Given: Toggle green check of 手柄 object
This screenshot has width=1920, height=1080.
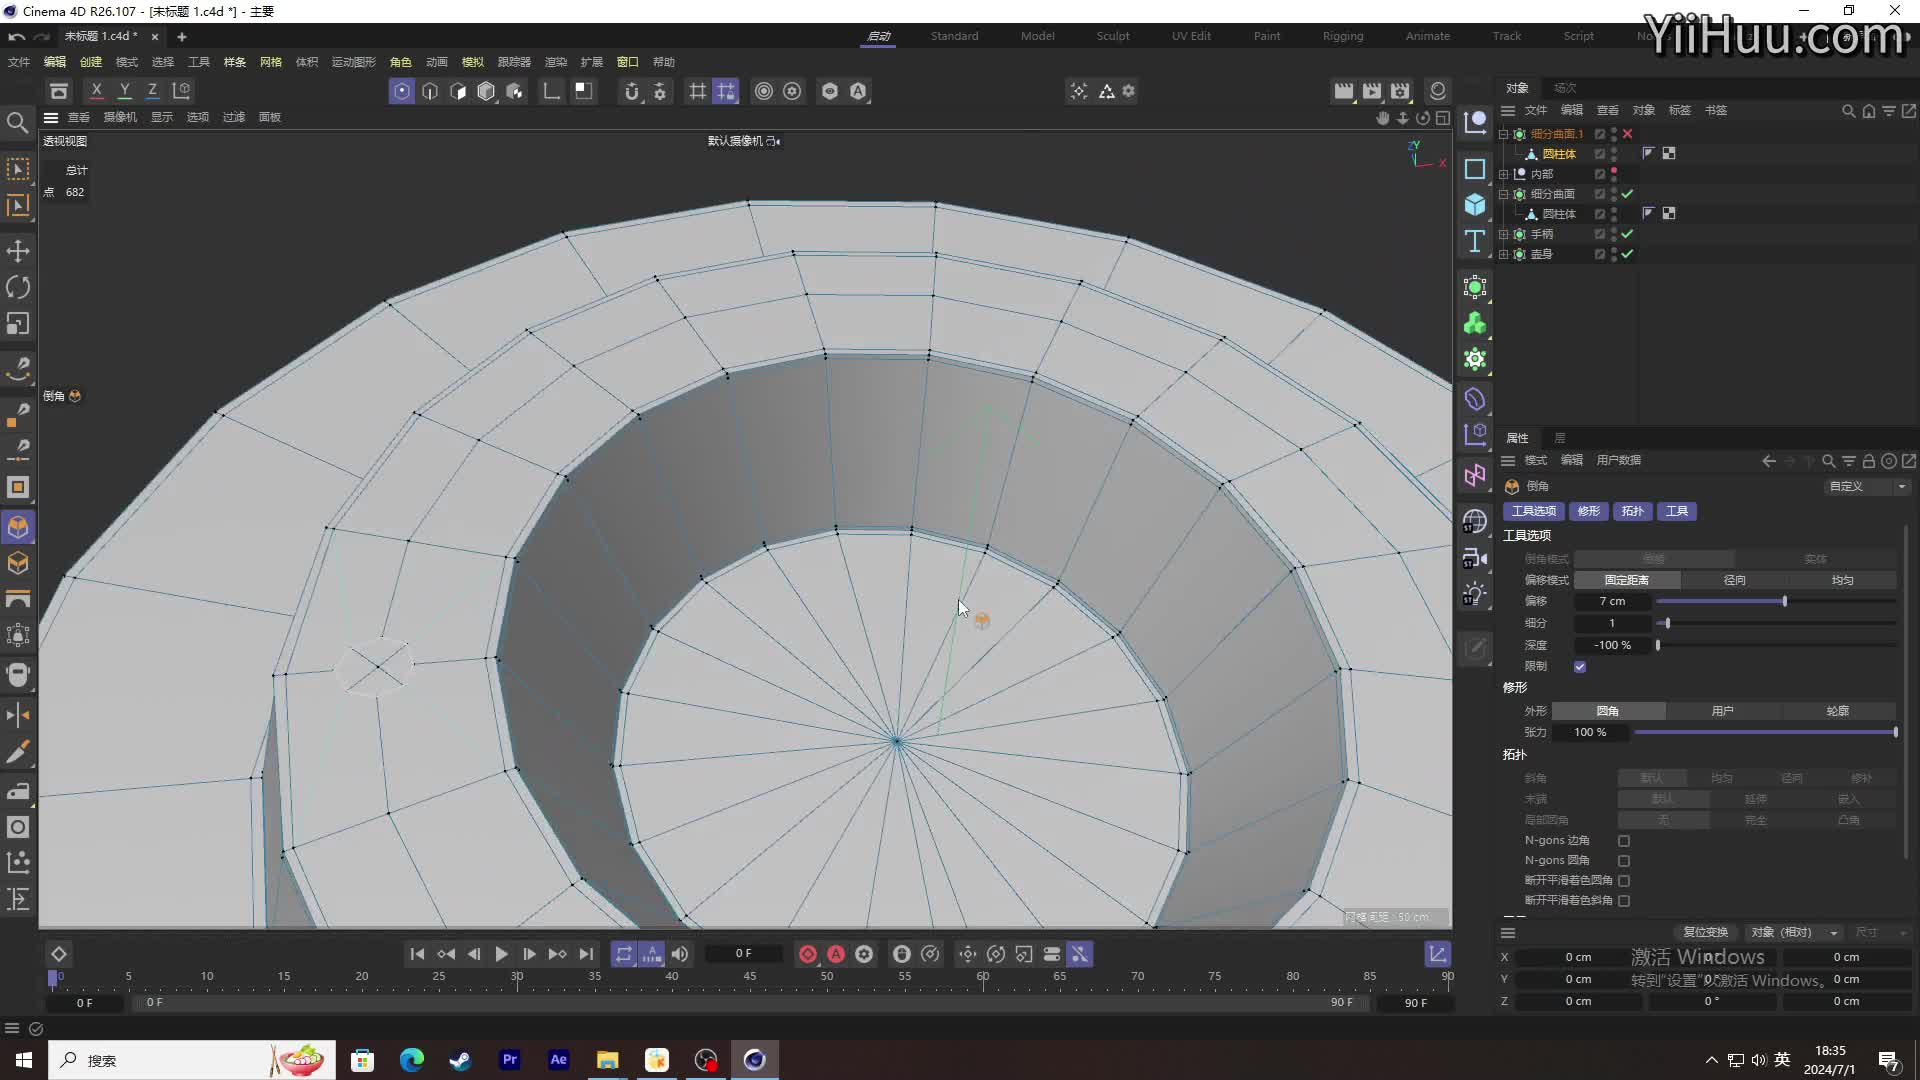Looking at the screenshot, I should coord(1627,234).
